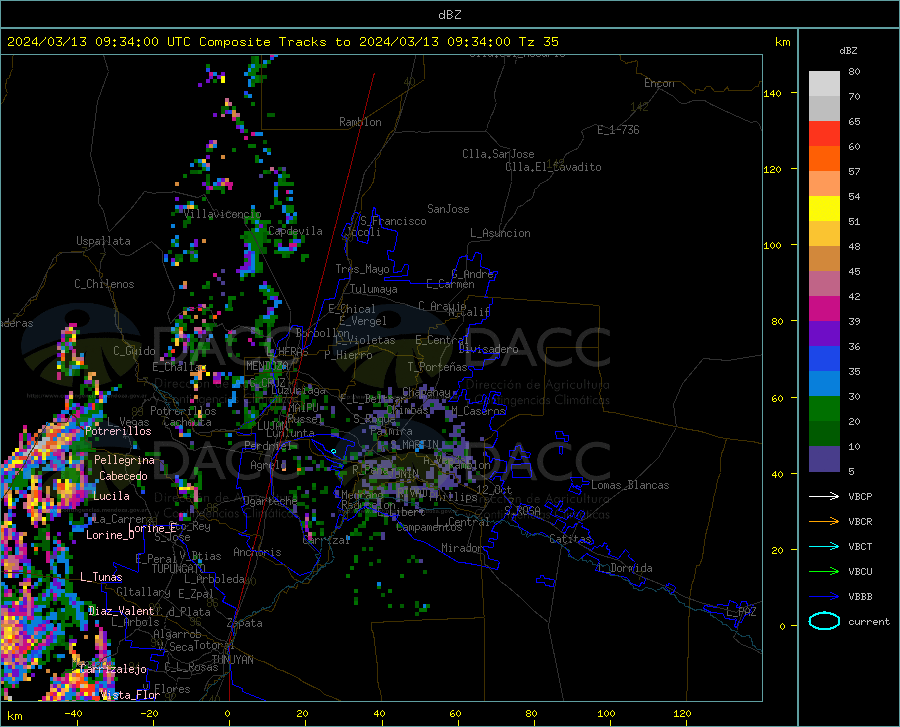Click the white VBCP arrow in legend
The width and height of the screenshot is (900, 727).
click(824, 496)
